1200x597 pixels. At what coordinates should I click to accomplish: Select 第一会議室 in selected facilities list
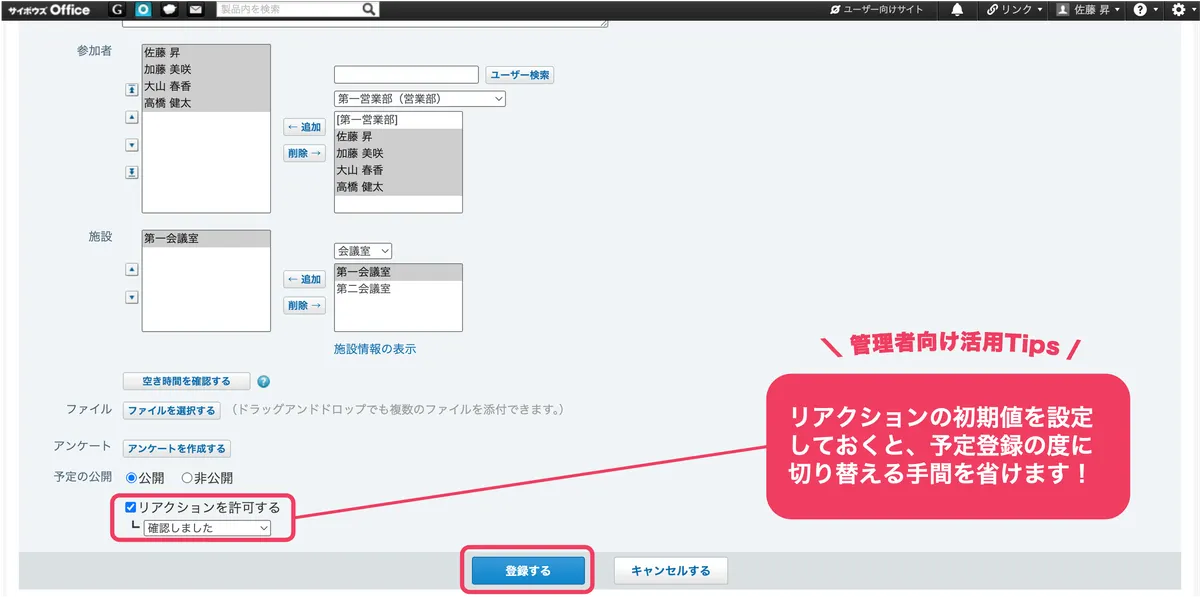[x=206, y=239]
